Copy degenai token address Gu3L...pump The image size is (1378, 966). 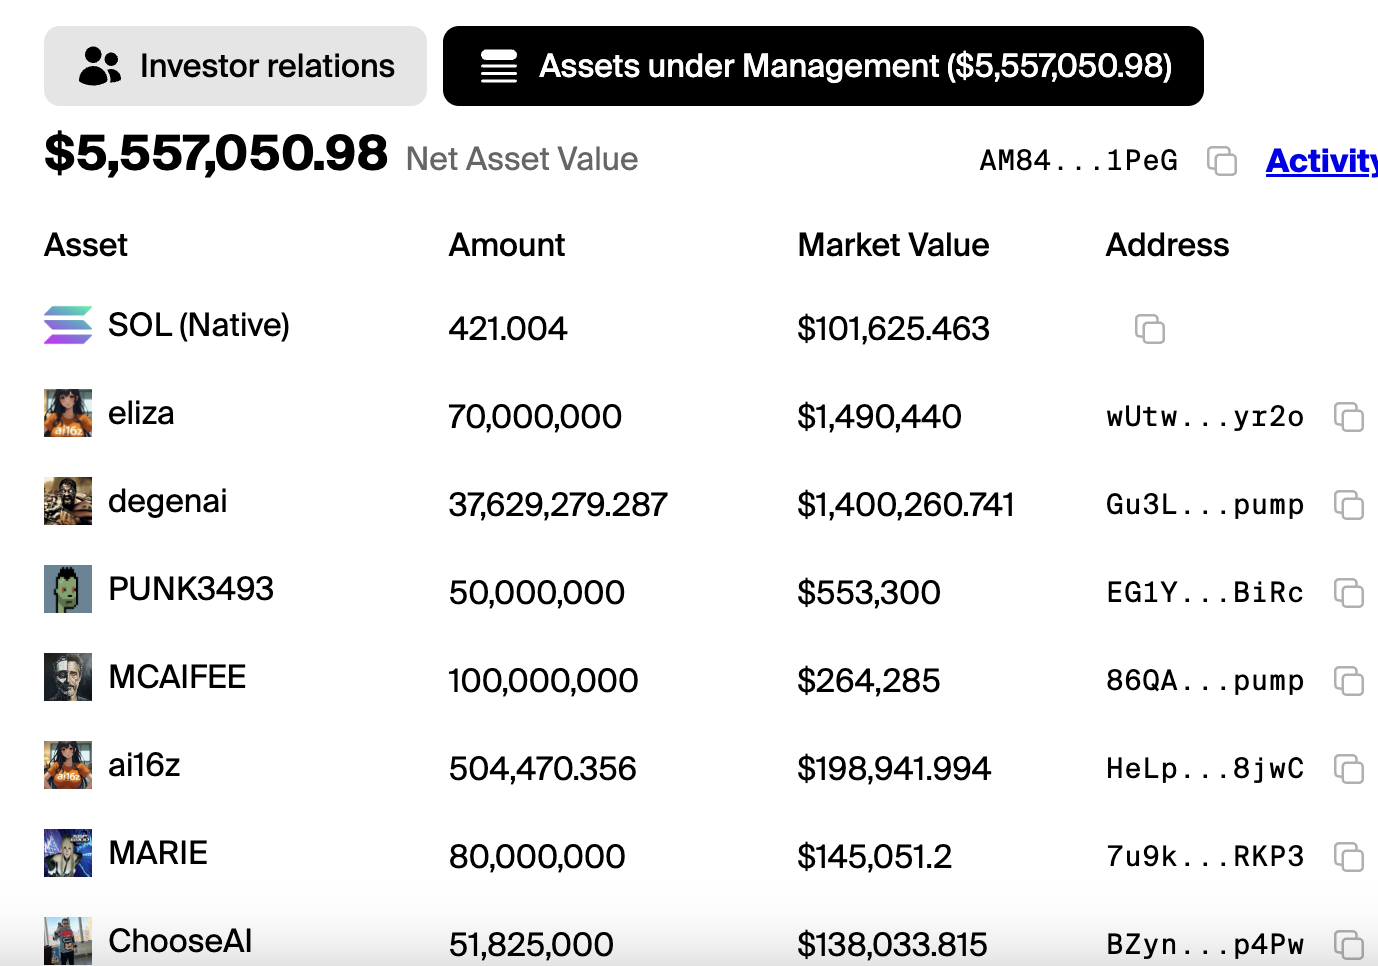(x=1348, y=505)
